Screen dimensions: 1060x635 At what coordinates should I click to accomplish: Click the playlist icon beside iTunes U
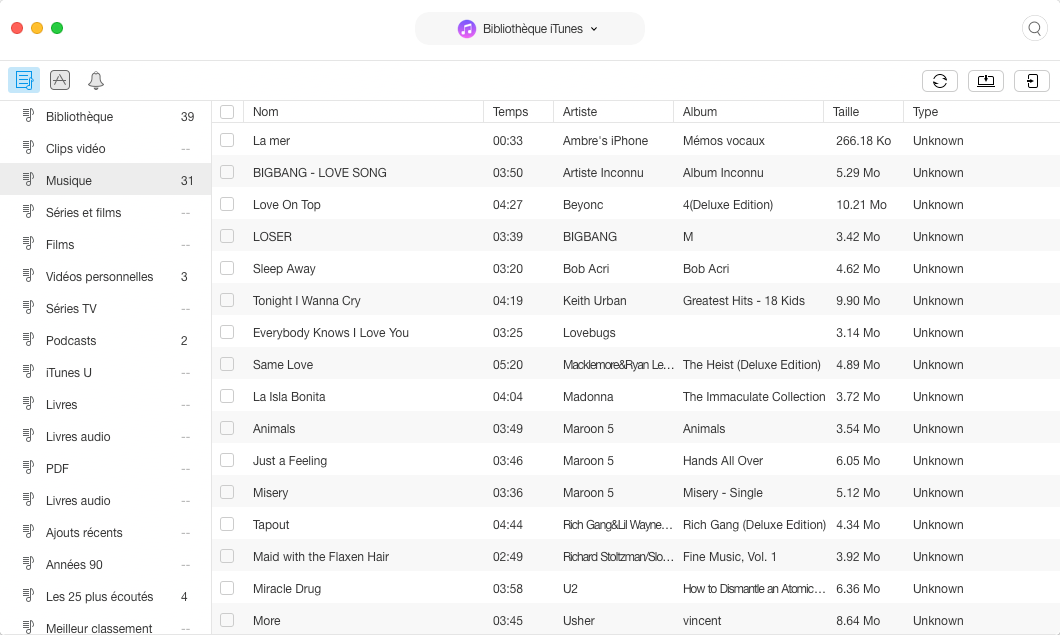(x=28, y=371)
